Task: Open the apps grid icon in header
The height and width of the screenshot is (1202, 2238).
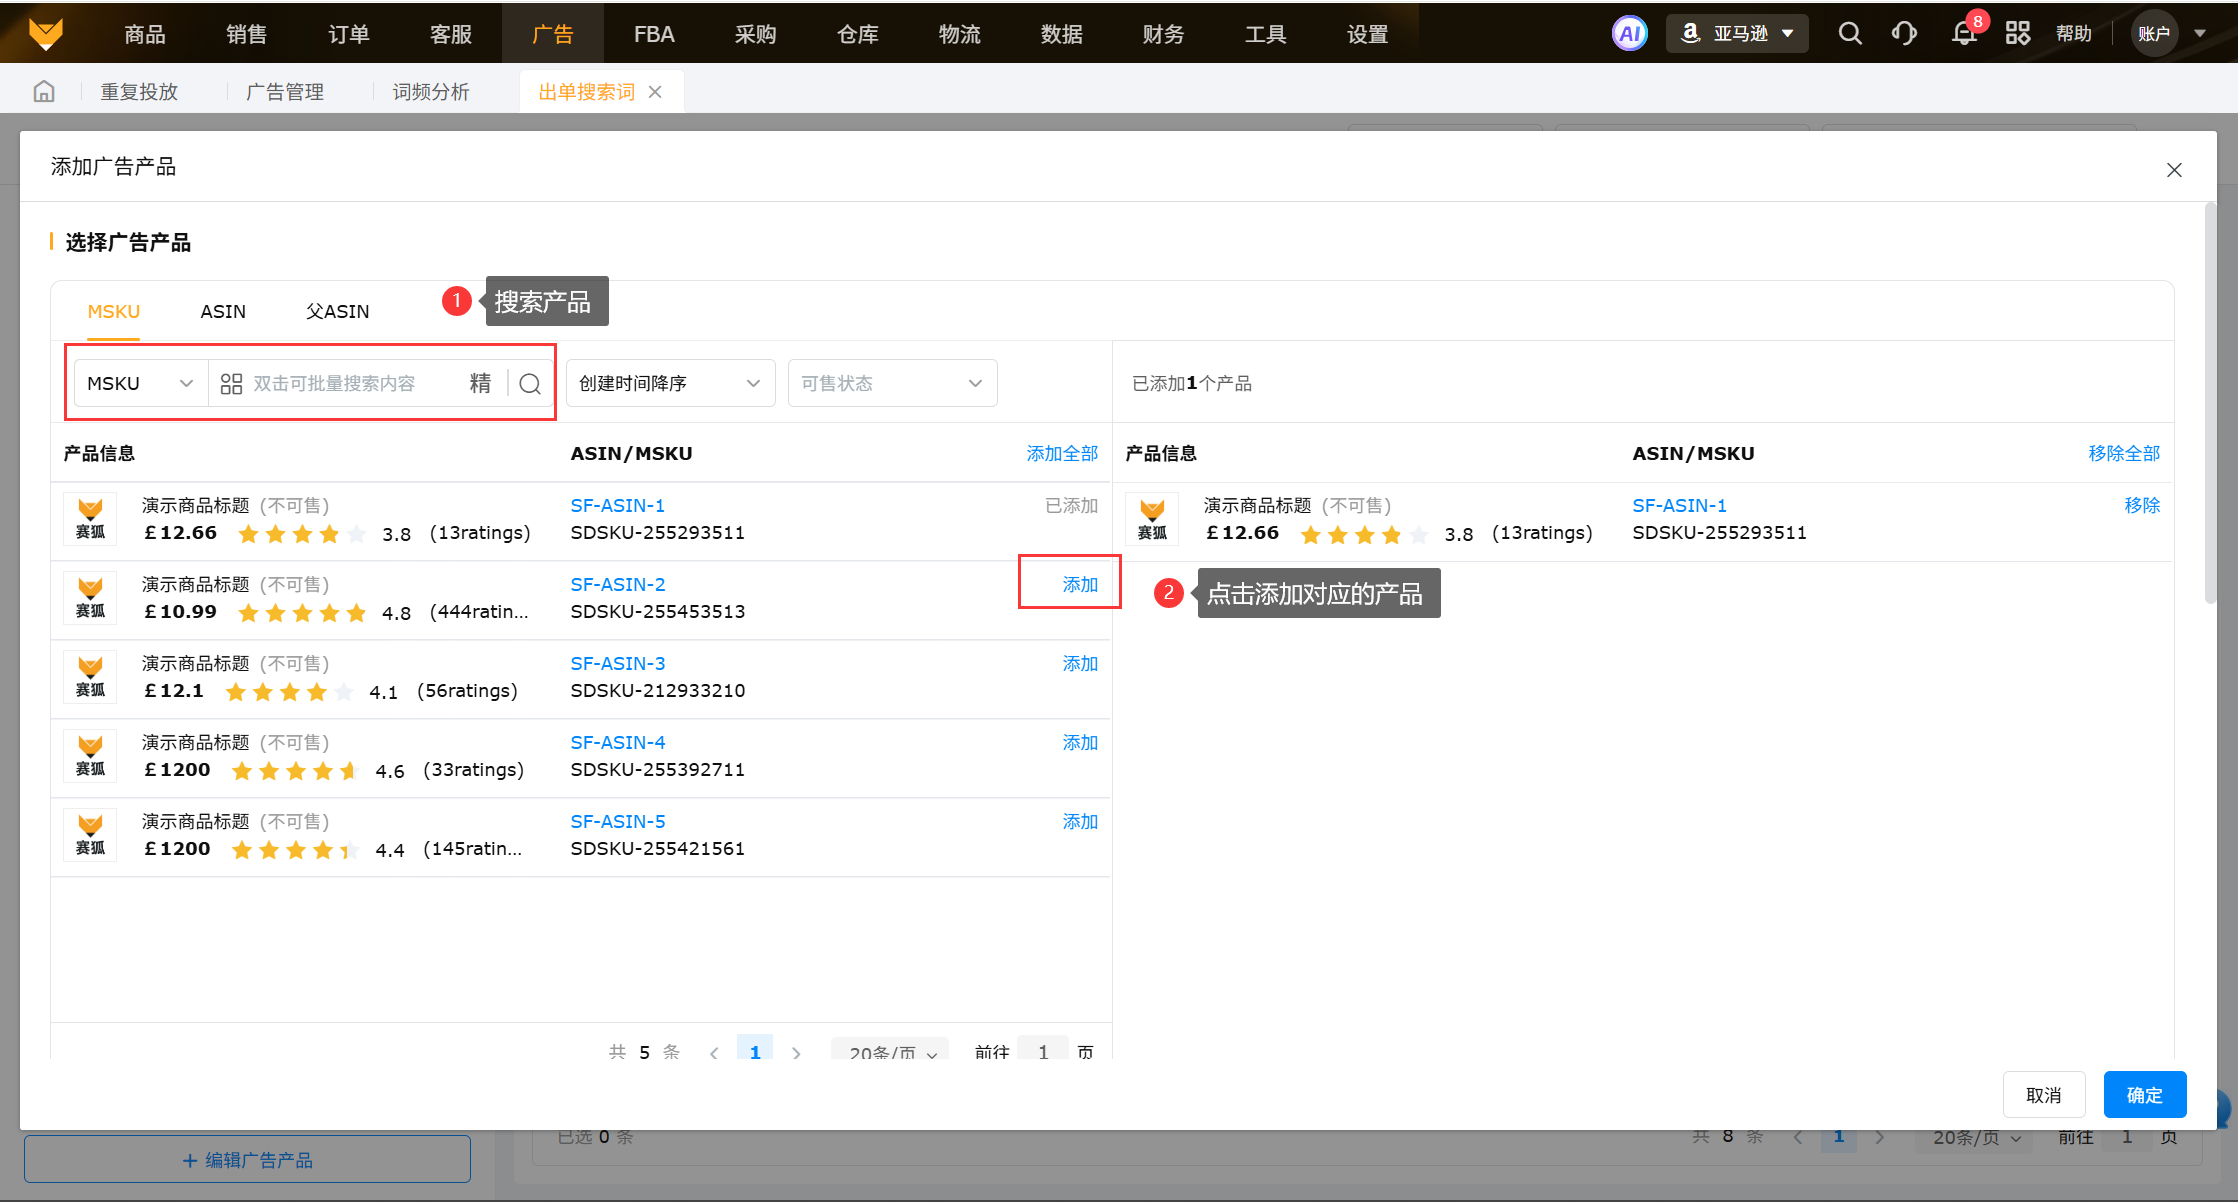Action: point(2018,34)
